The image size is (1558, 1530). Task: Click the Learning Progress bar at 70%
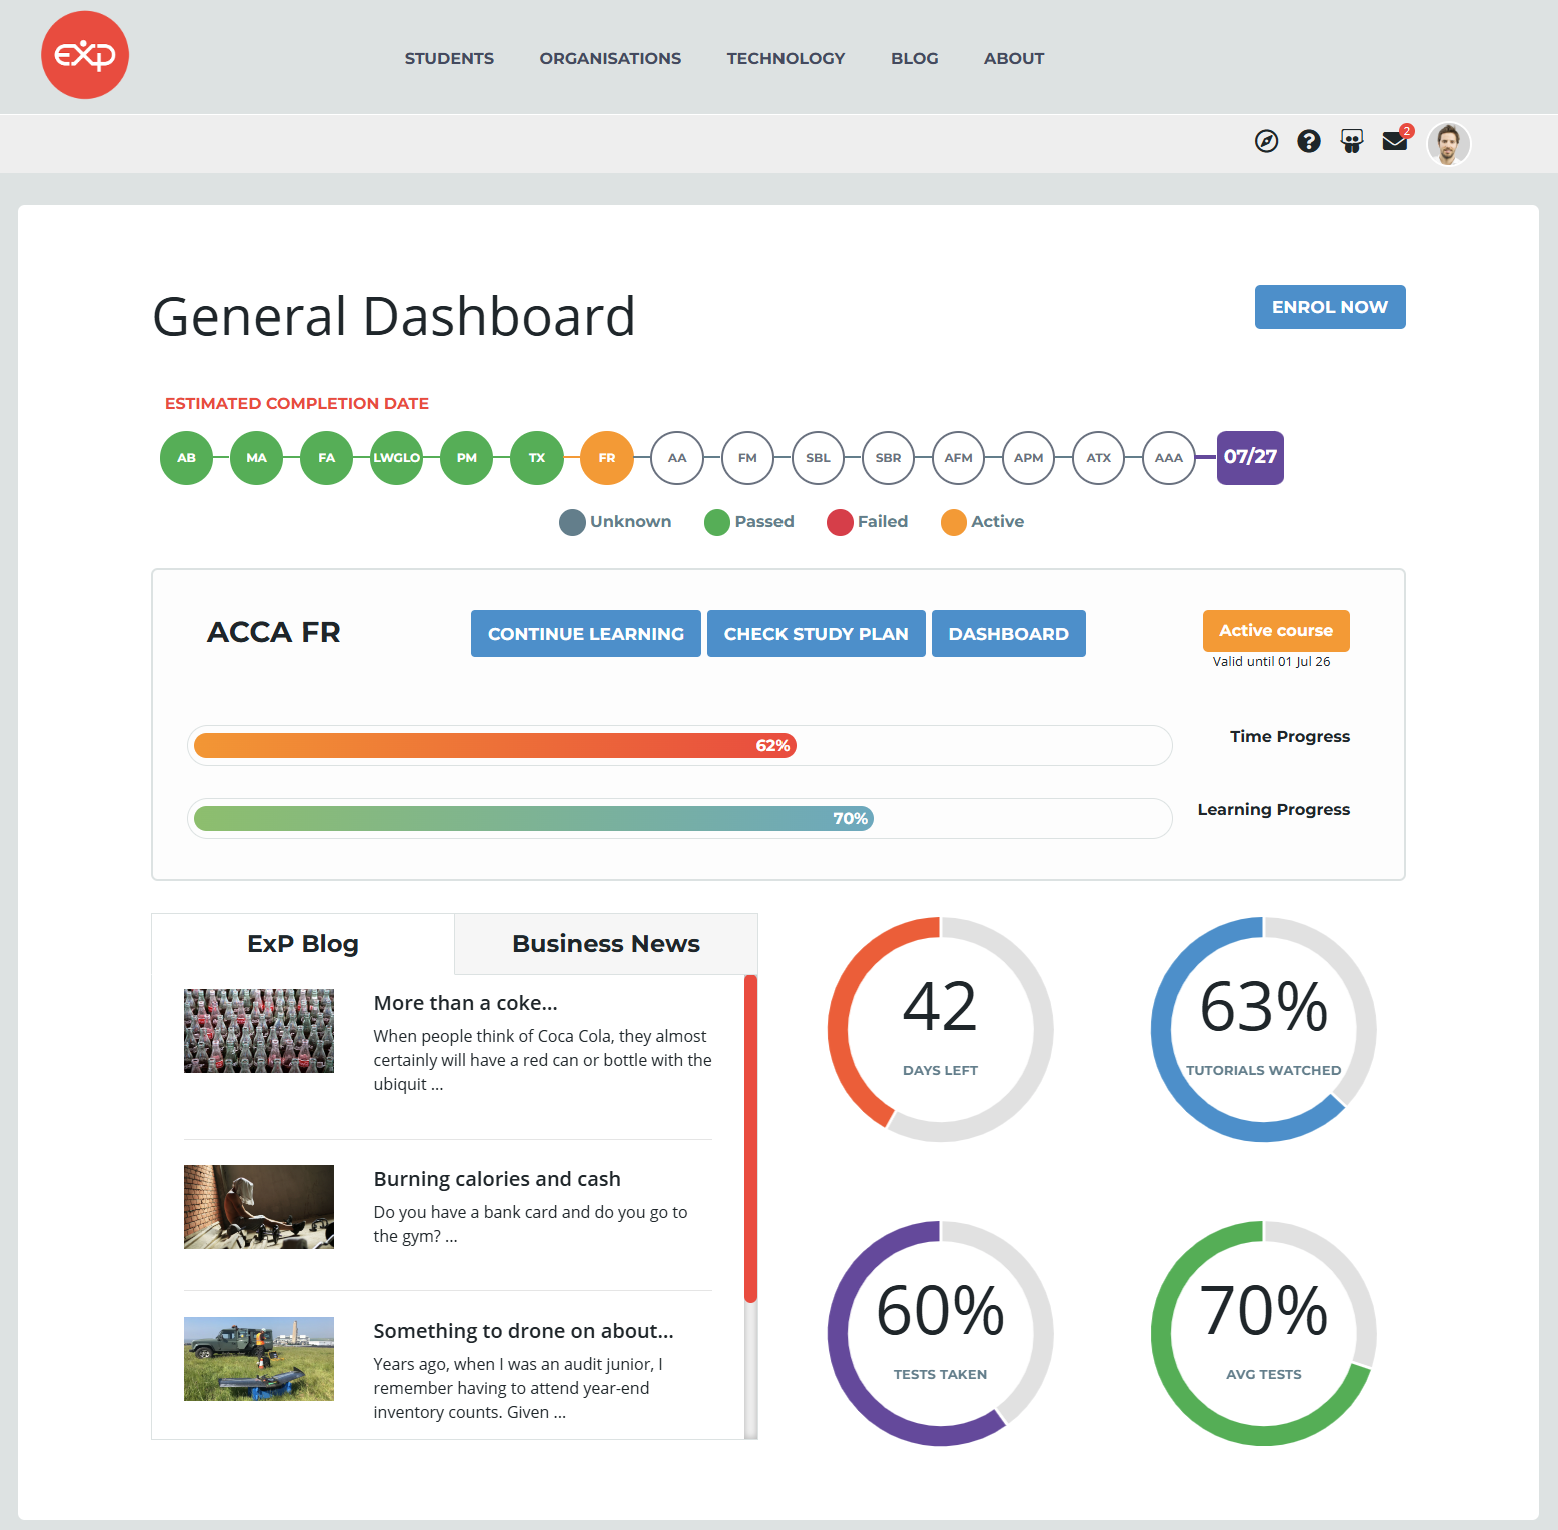(533, 819)
